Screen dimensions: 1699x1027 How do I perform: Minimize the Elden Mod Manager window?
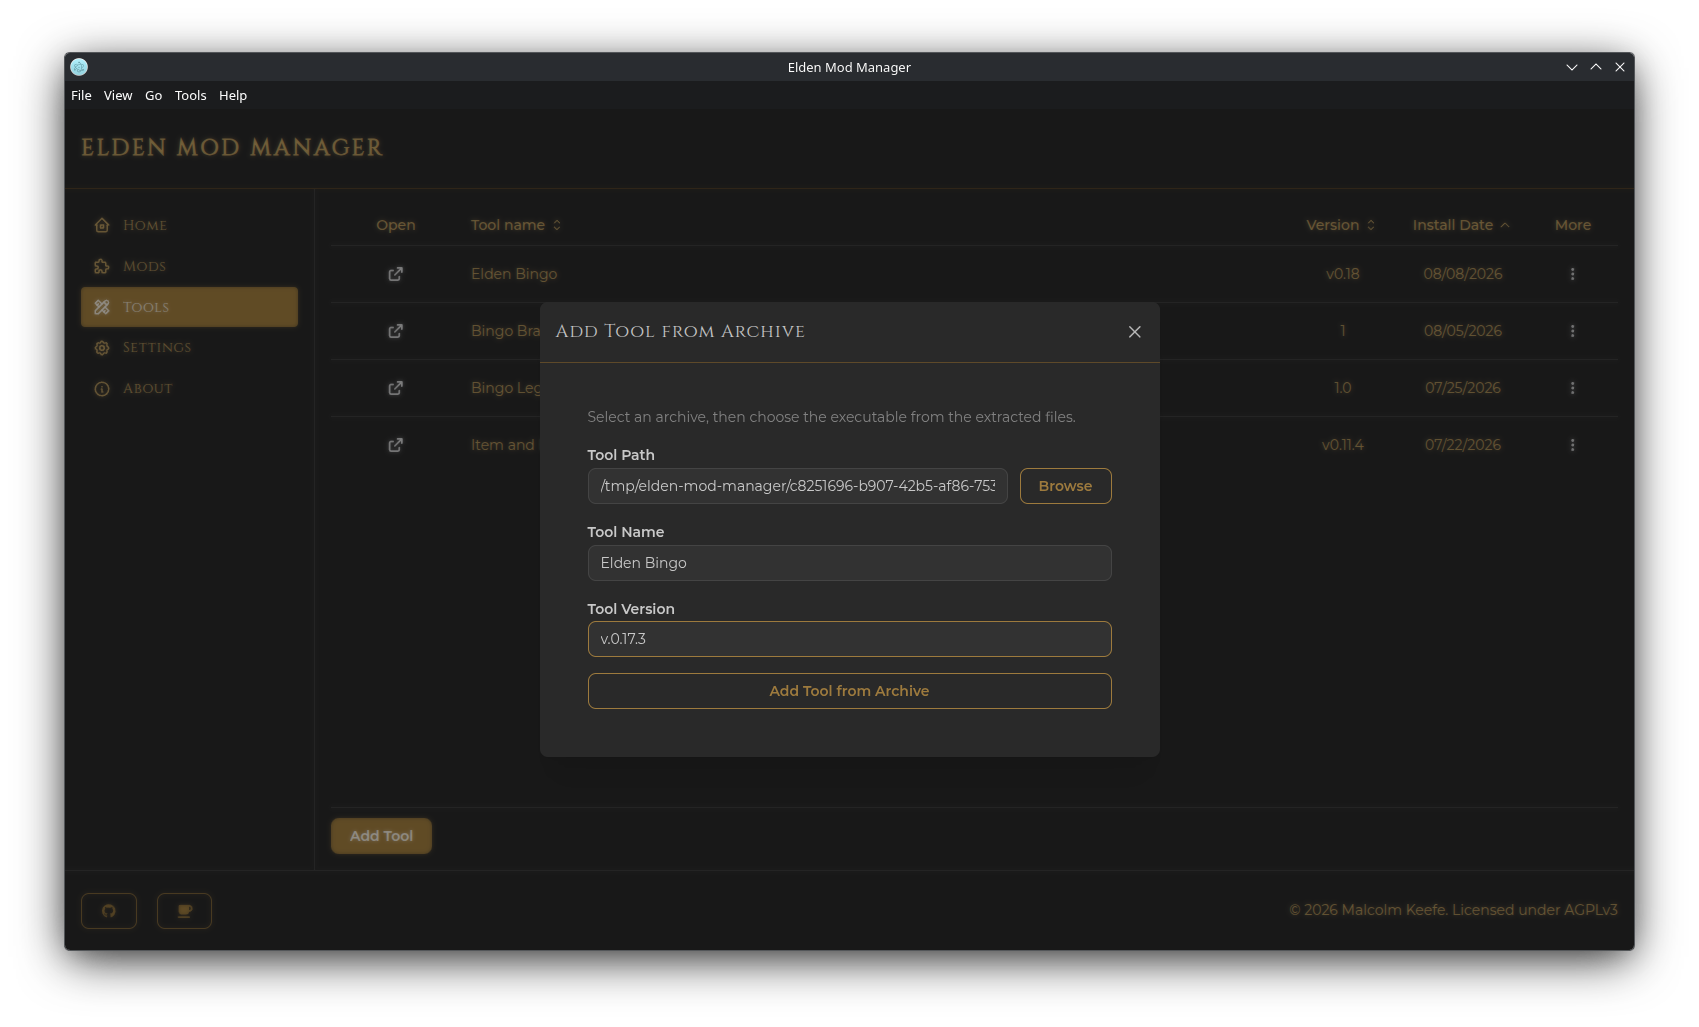click(x=1571, y=67)
